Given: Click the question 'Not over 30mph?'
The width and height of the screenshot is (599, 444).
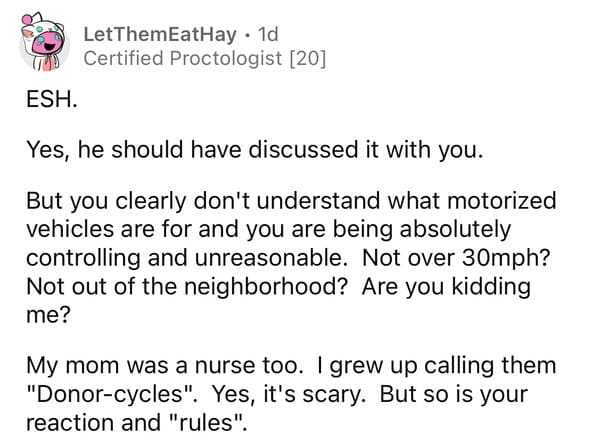Looking at the screenshot, I should 456,258.
